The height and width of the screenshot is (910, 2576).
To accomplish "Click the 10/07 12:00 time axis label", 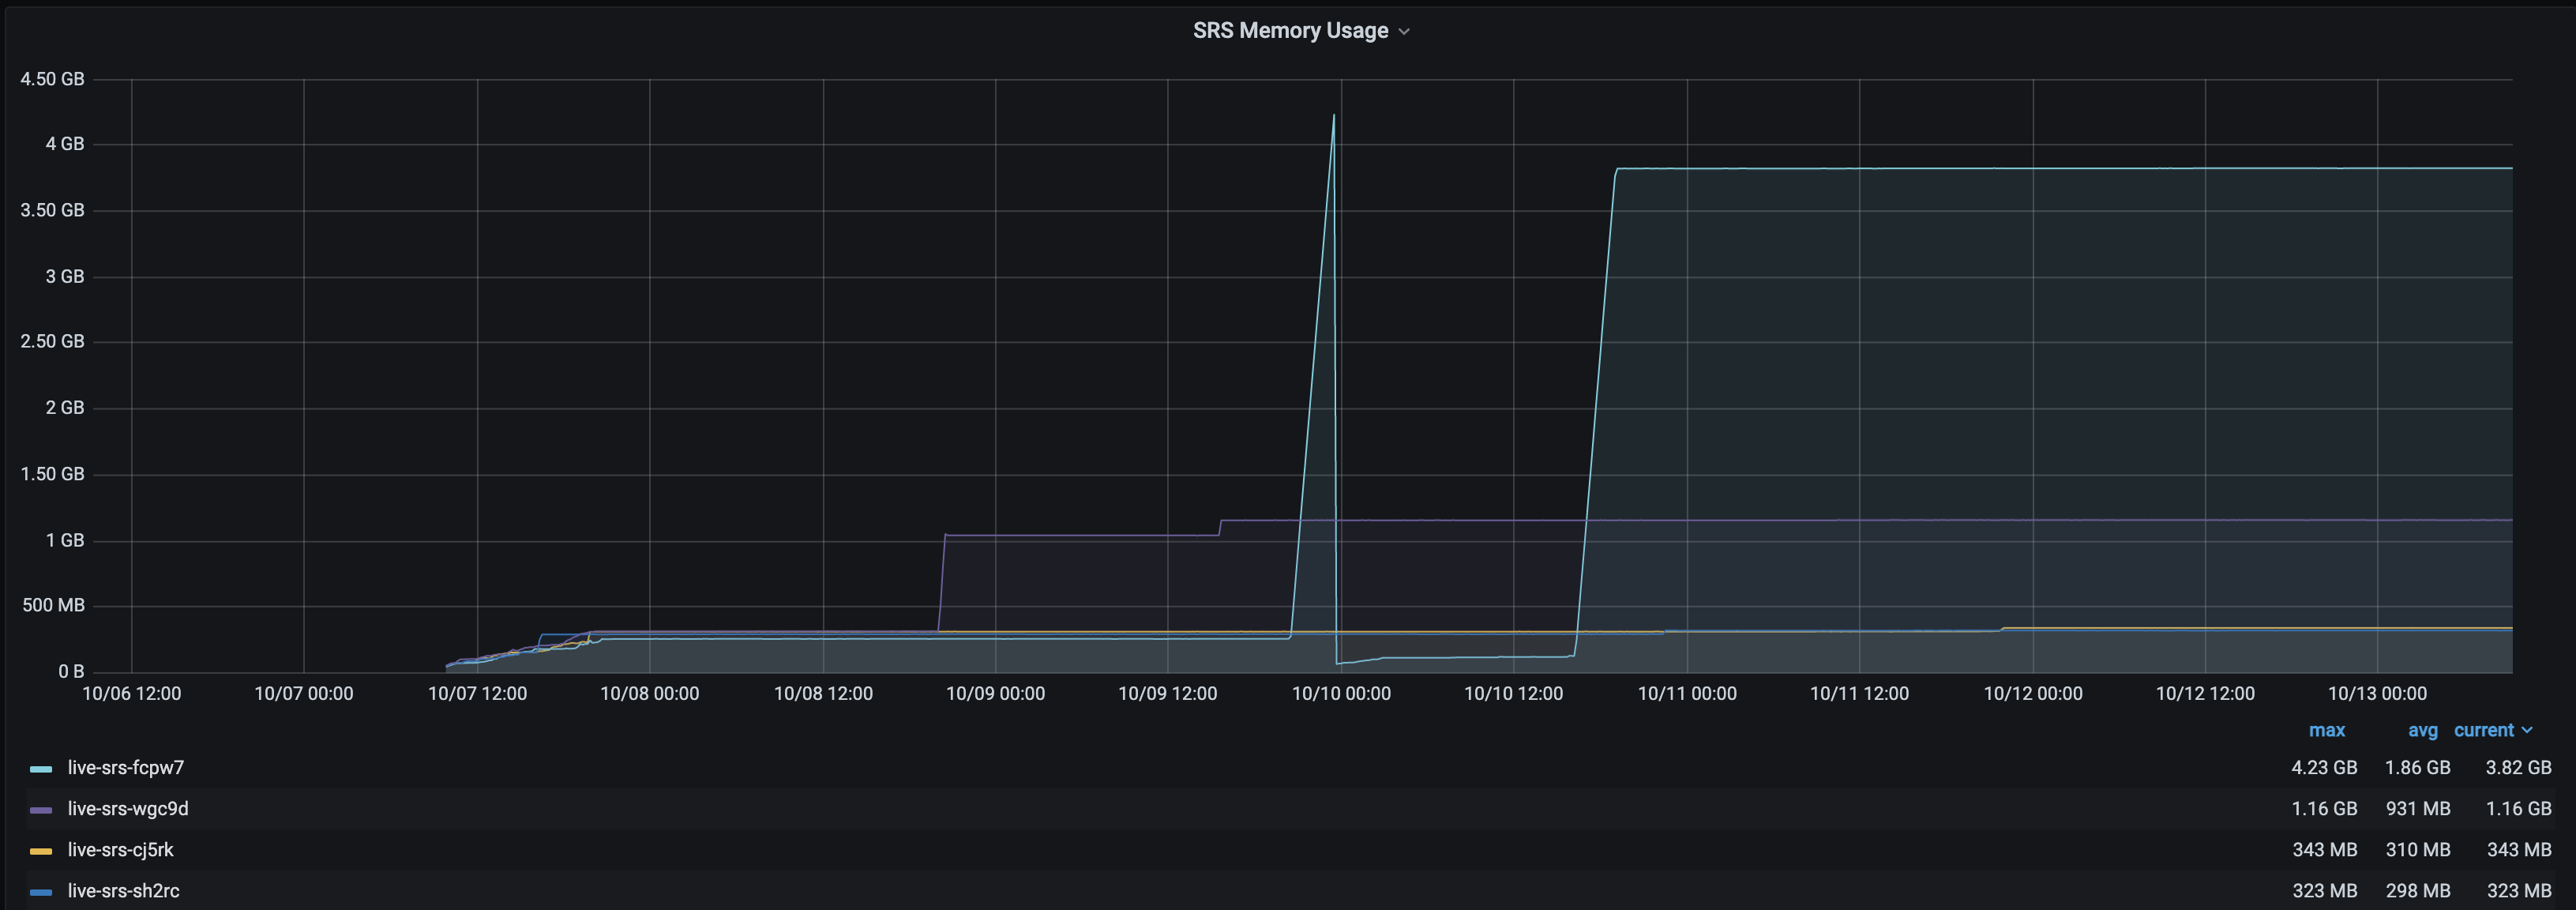I will point(477,693).
